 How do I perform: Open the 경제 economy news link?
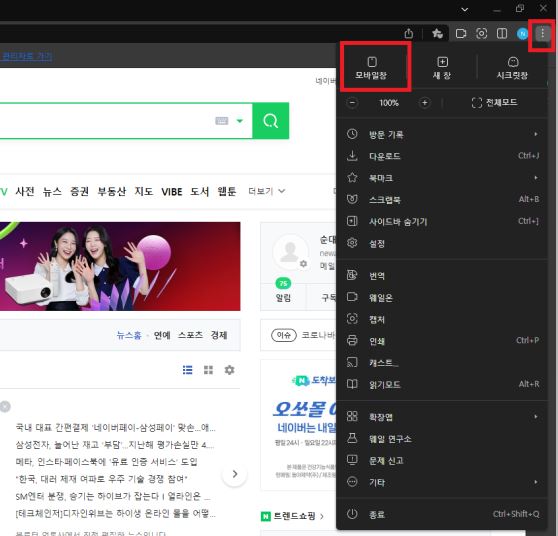click(219, 335)
